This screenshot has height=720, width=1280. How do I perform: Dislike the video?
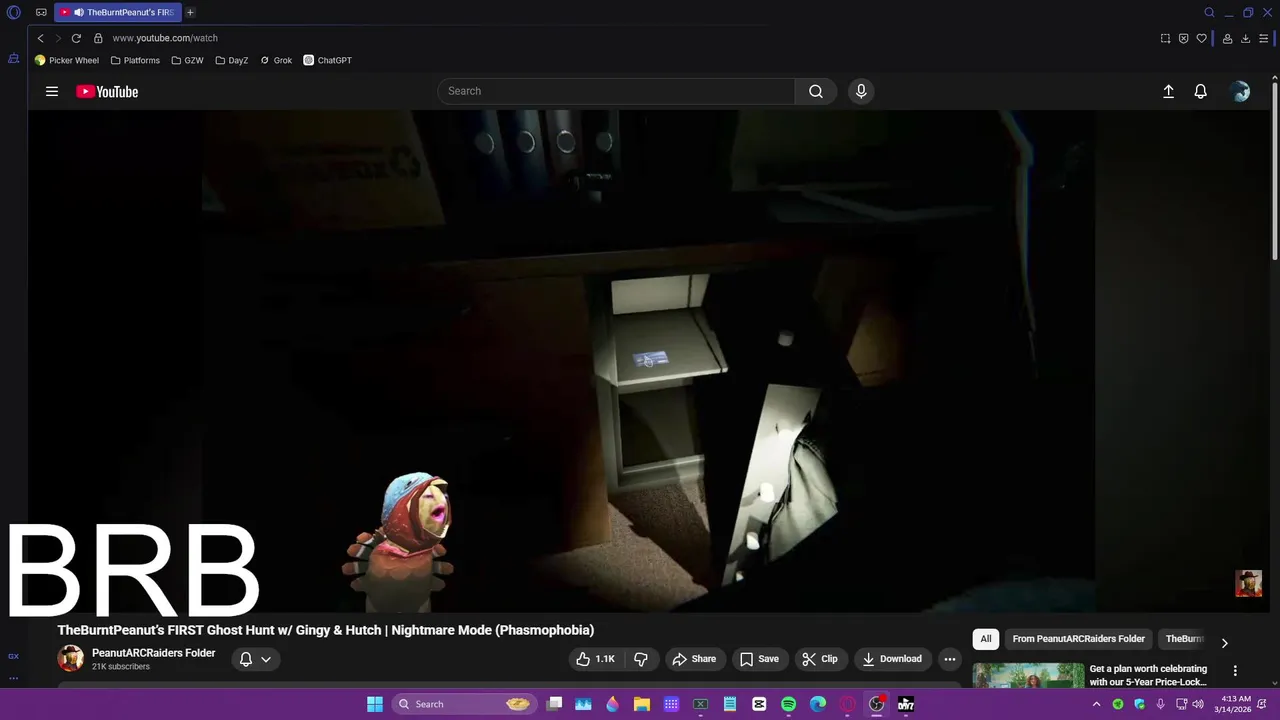point(641,659)
